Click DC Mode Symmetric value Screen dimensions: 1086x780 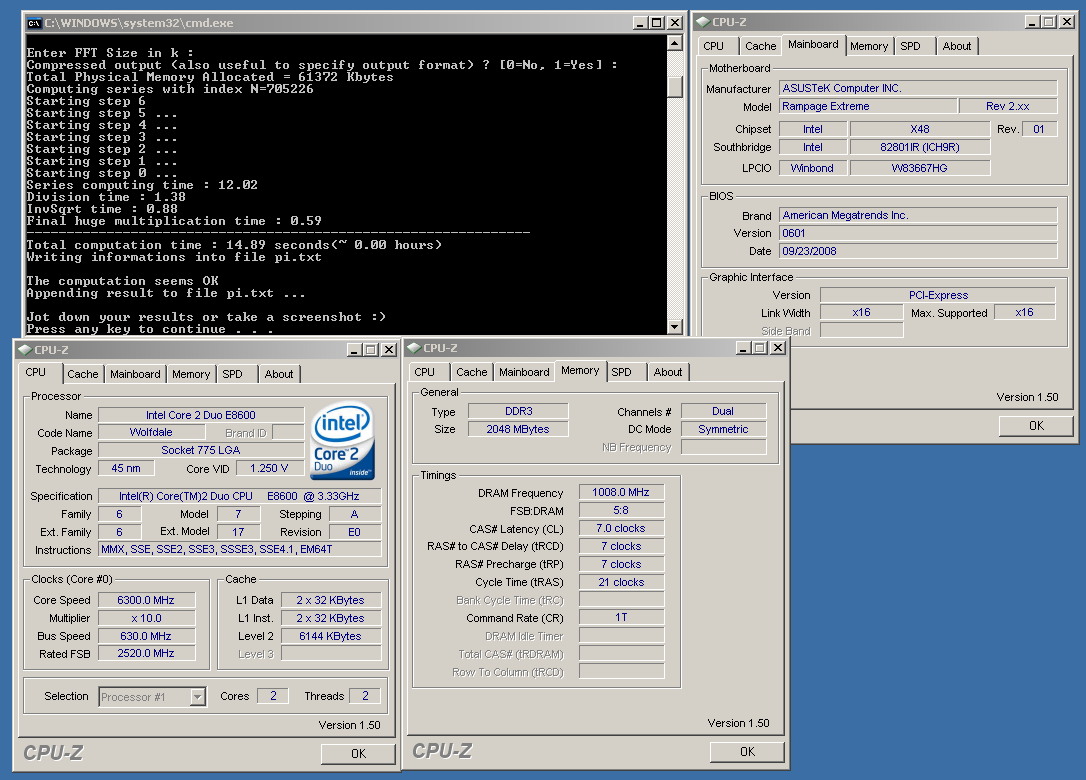point(724,429)
